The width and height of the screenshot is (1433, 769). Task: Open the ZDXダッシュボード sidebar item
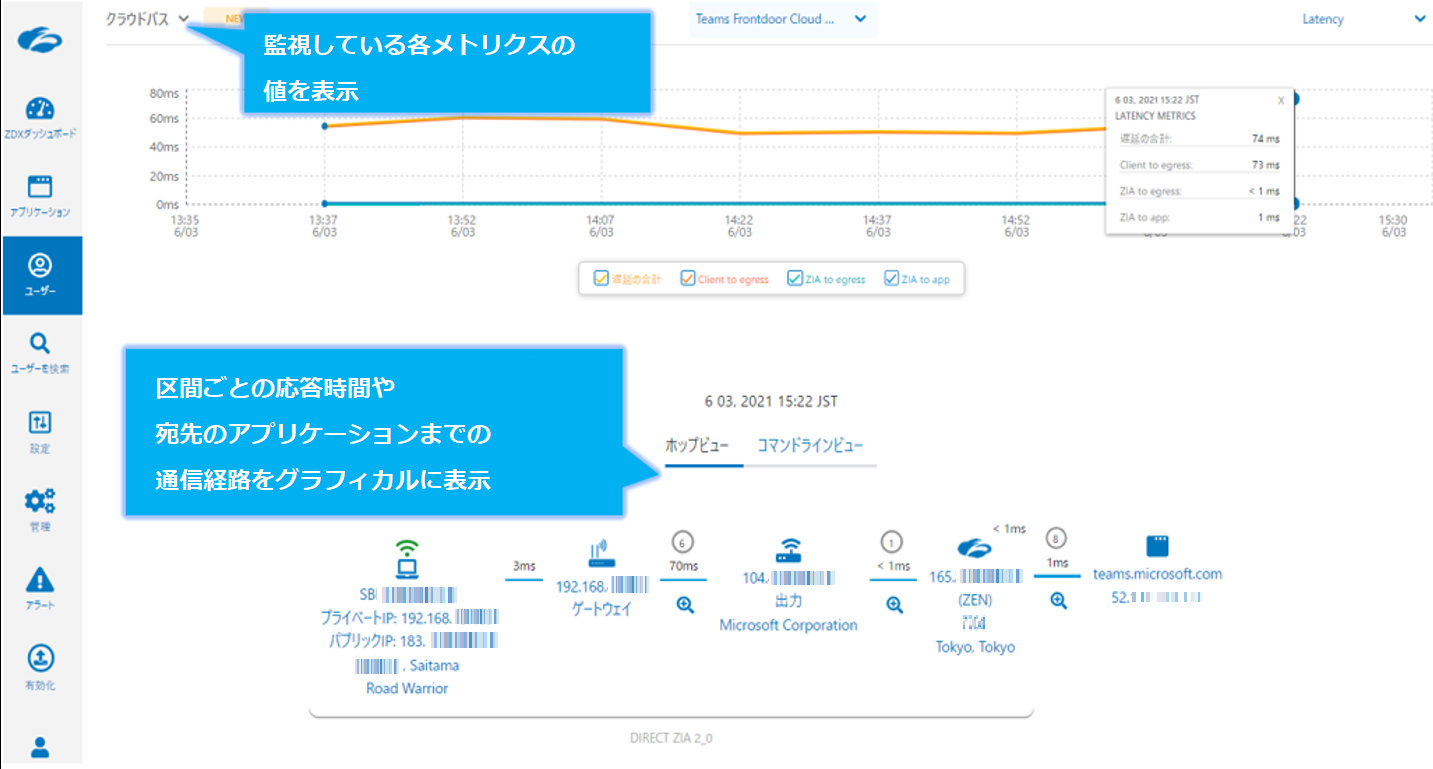point(40,118)
